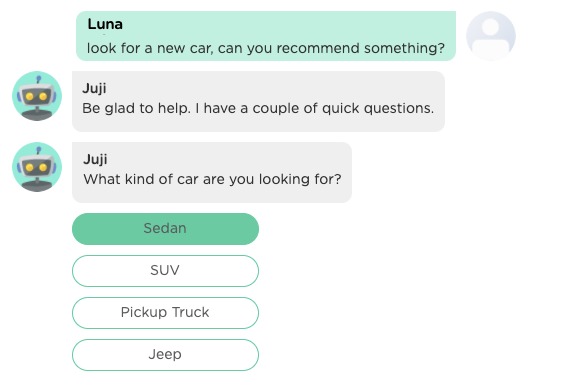Click Luna's gray user profile avatar
Viewport: 565px width, 377px height.
pyautogui.click(x=490, y=36)
